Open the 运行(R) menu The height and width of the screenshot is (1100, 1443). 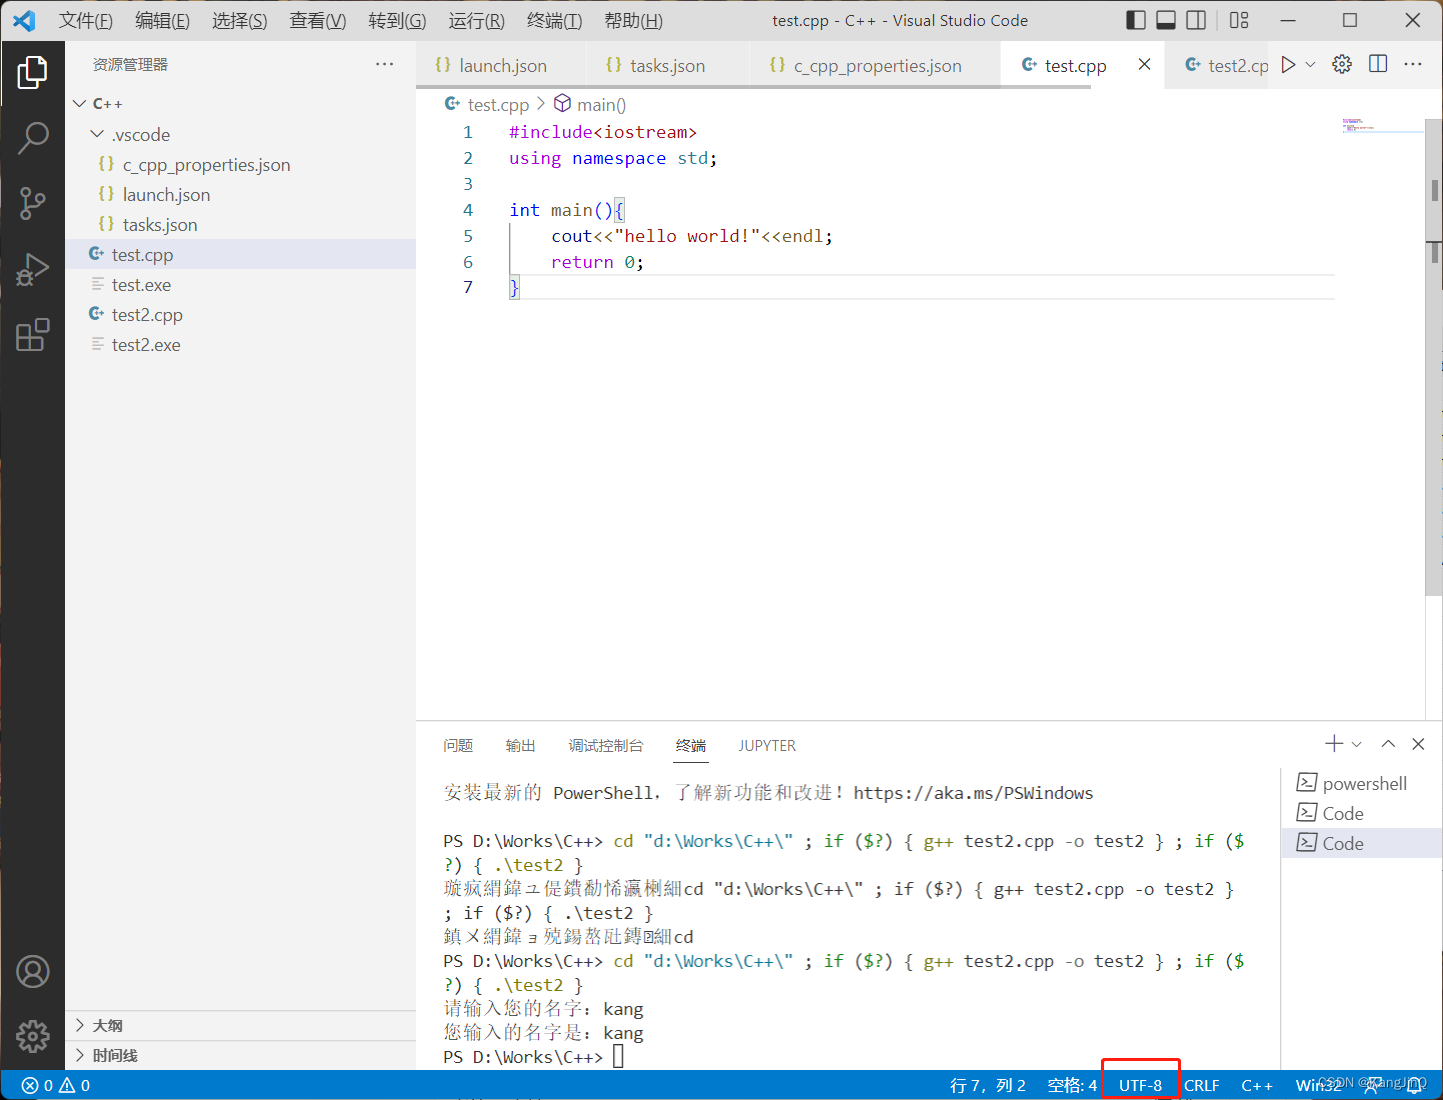tap(476, 20)
